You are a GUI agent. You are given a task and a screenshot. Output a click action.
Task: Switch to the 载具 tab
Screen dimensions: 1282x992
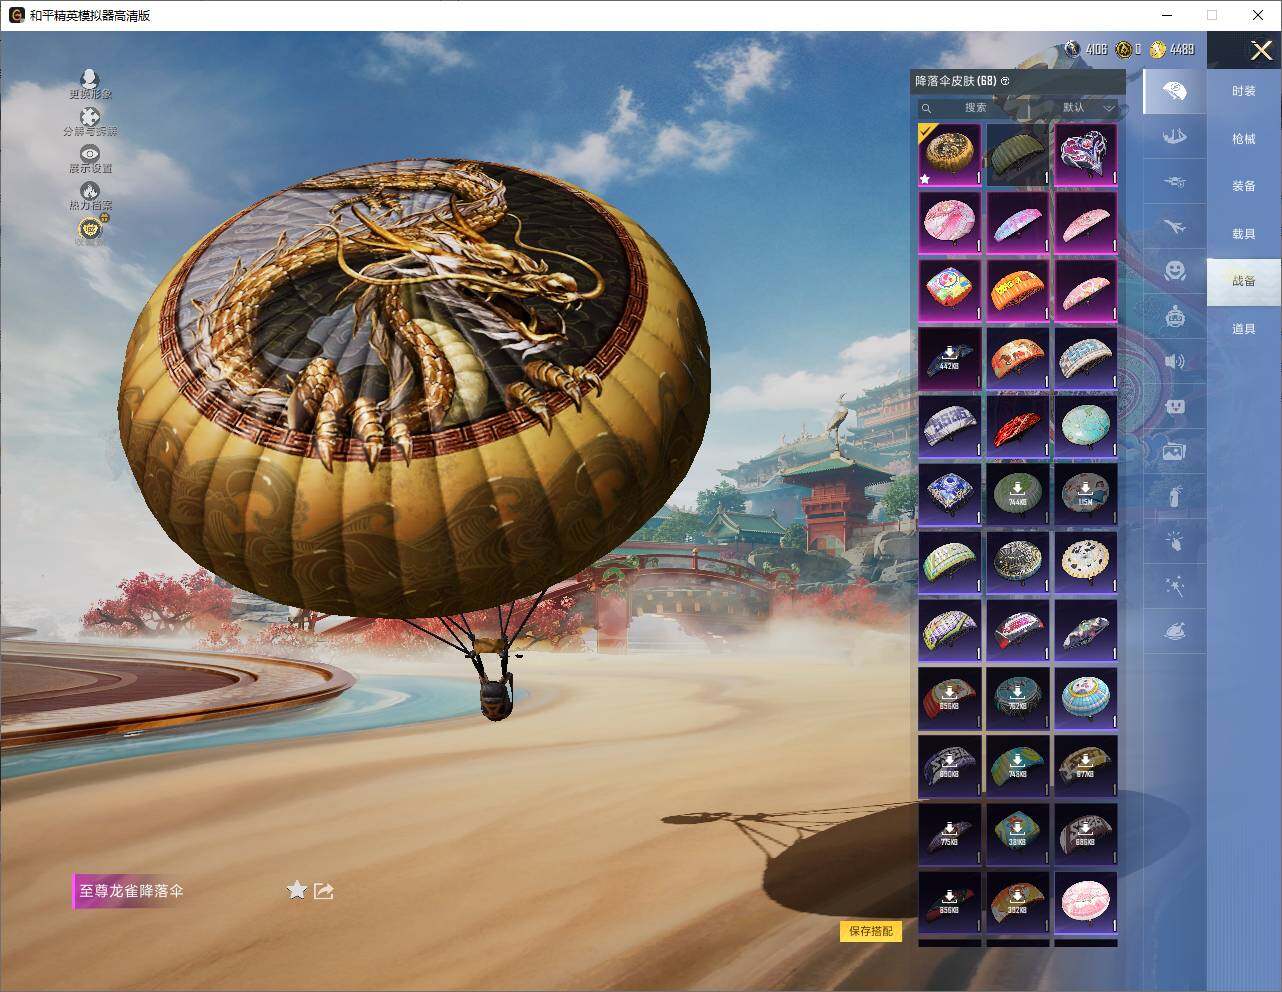pyautogui.click(x=1243, y=234)
